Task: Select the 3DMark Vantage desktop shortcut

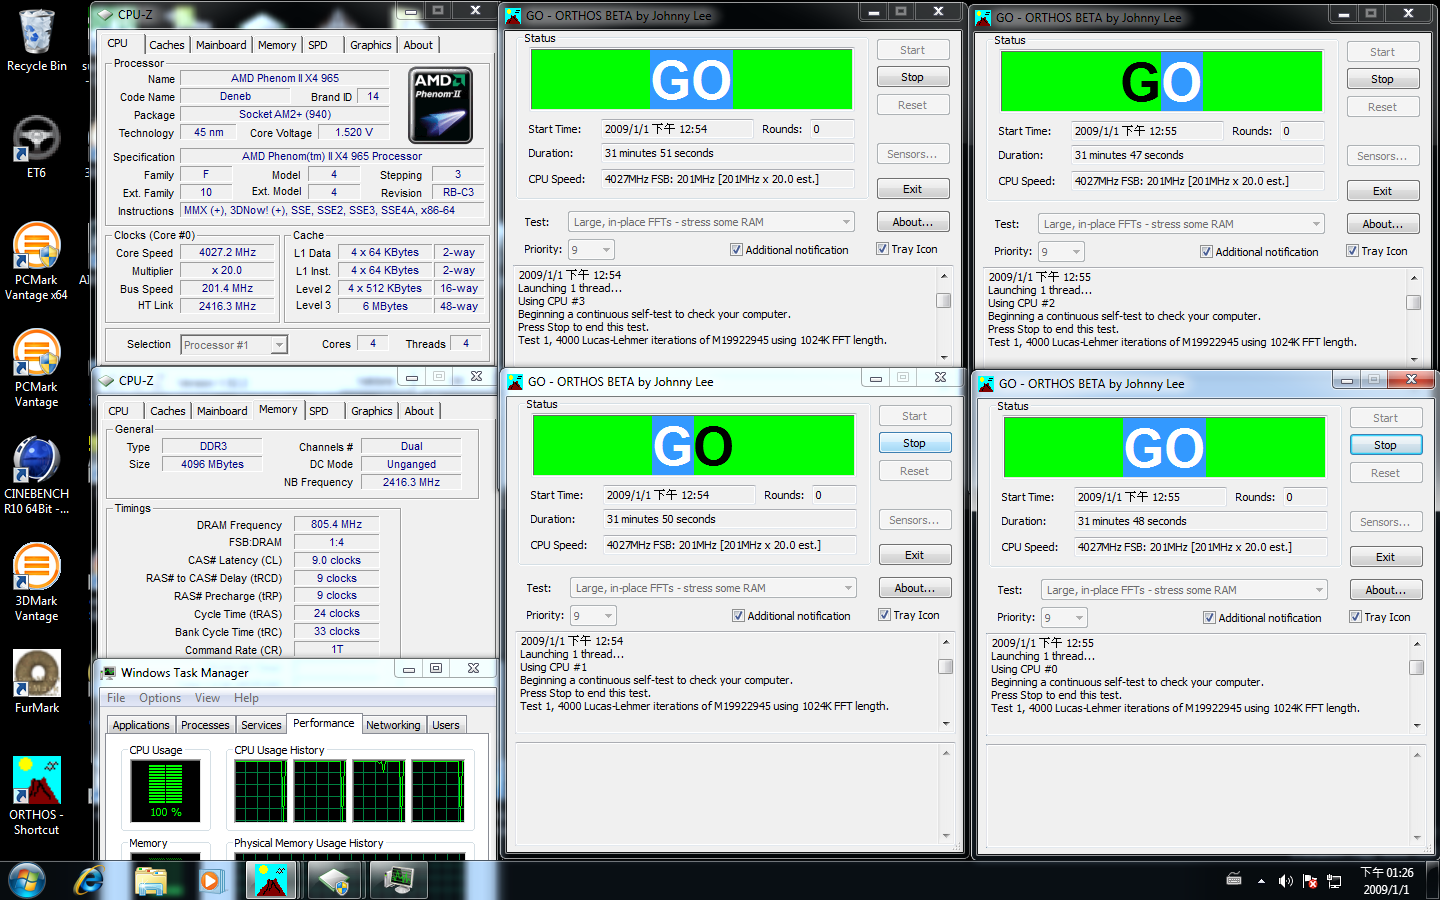Action: tap(36, 582)
